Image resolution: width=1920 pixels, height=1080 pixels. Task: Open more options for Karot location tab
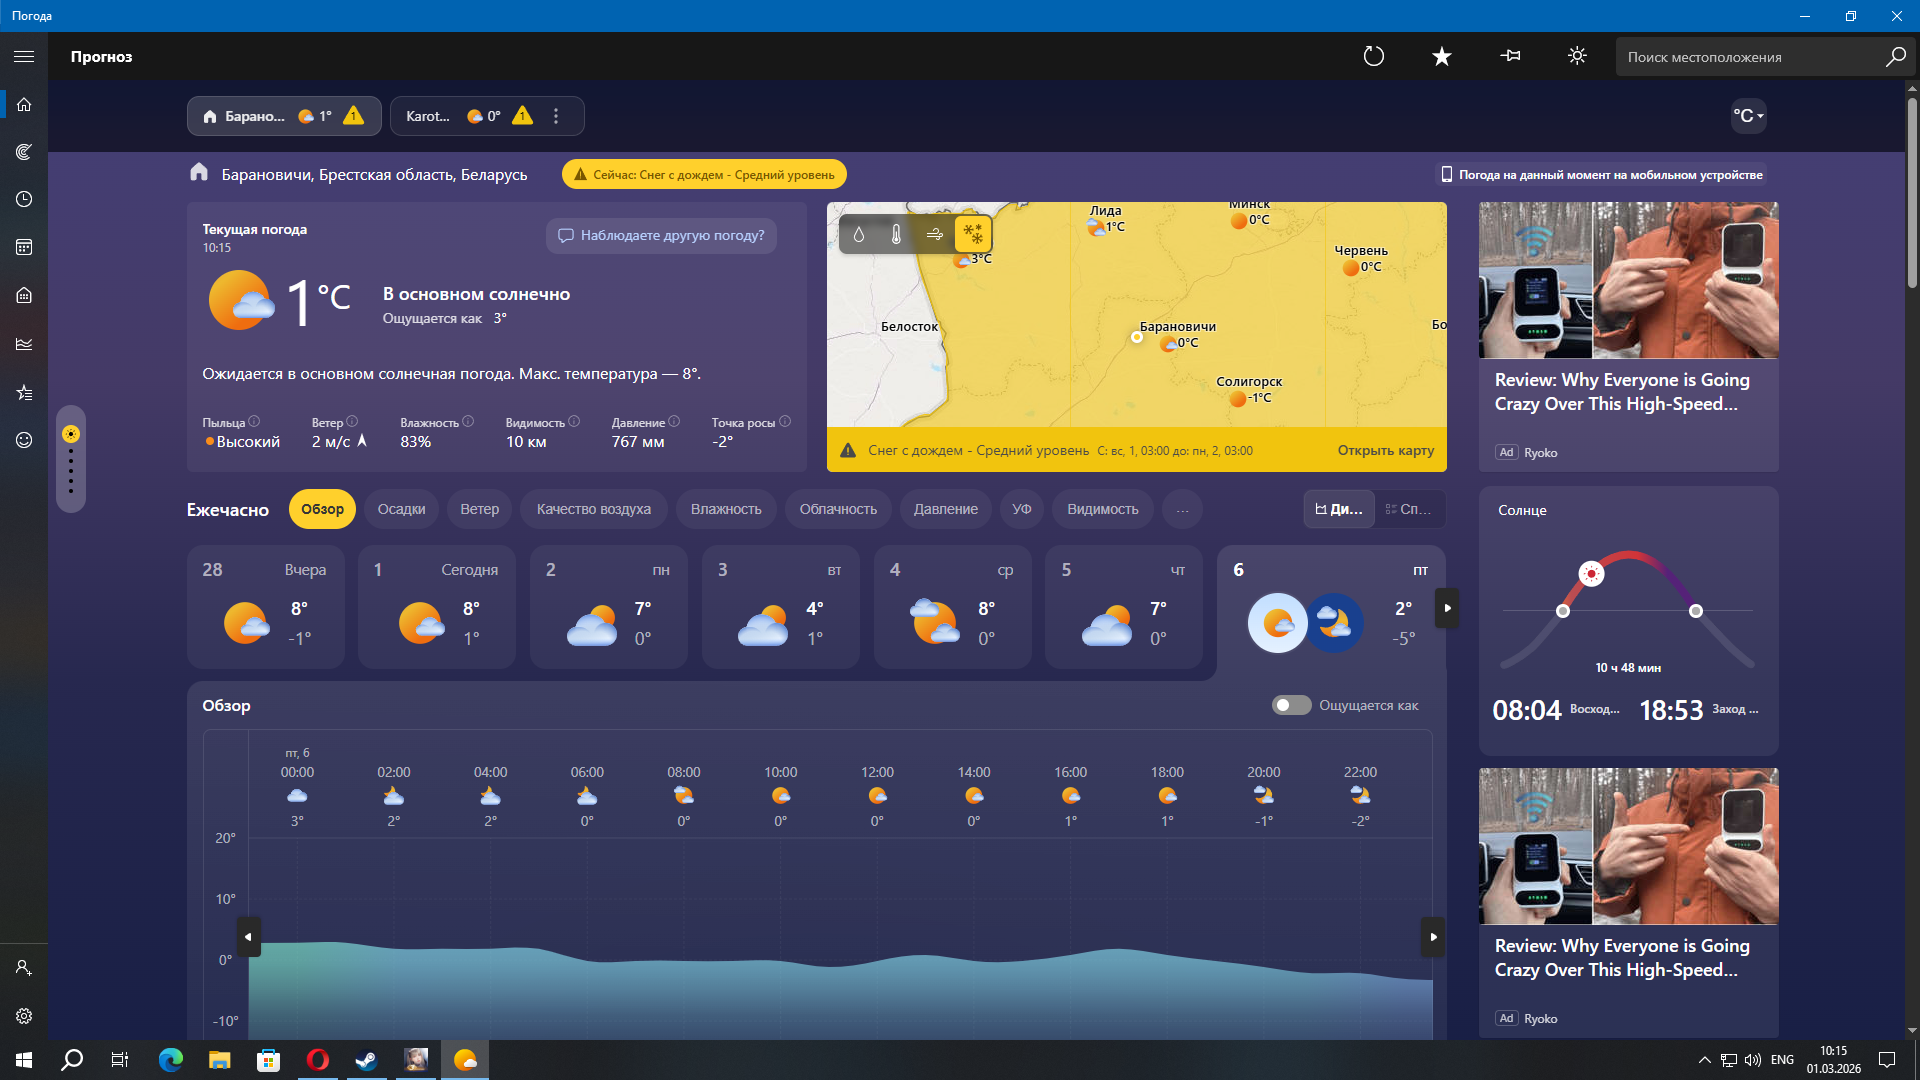point(556,116)
